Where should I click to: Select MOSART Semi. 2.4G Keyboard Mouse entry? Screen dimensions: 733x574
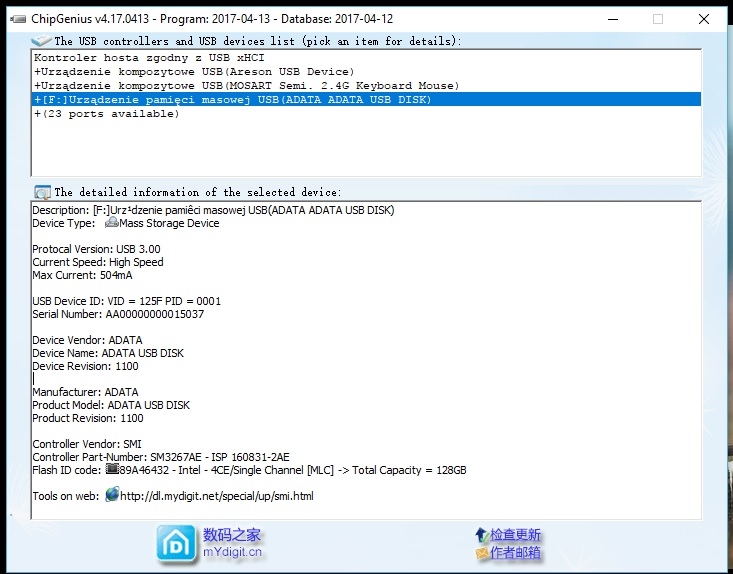pos(366,86)
